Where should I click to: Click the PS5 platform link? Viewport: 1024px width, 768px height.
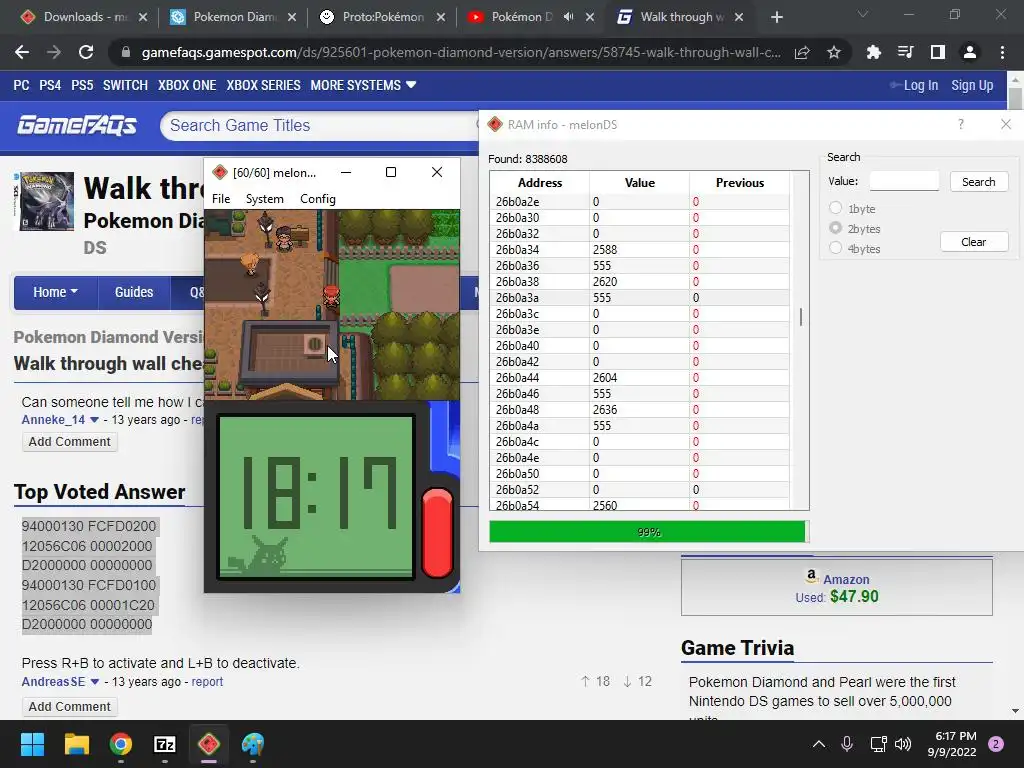[82, 85]
